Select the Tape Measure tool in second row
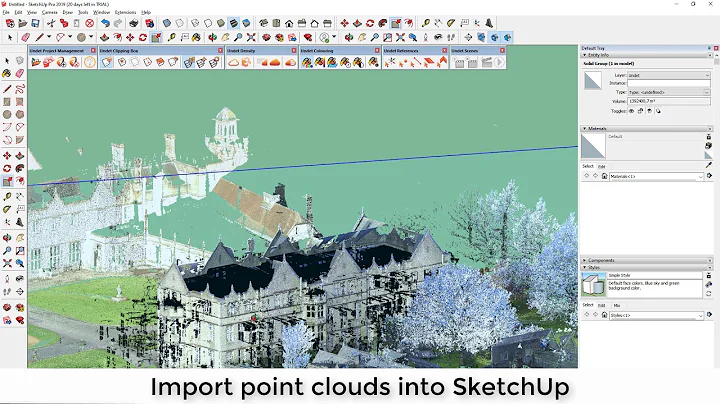This screenshot has height=404, width=720. point(171,37)
